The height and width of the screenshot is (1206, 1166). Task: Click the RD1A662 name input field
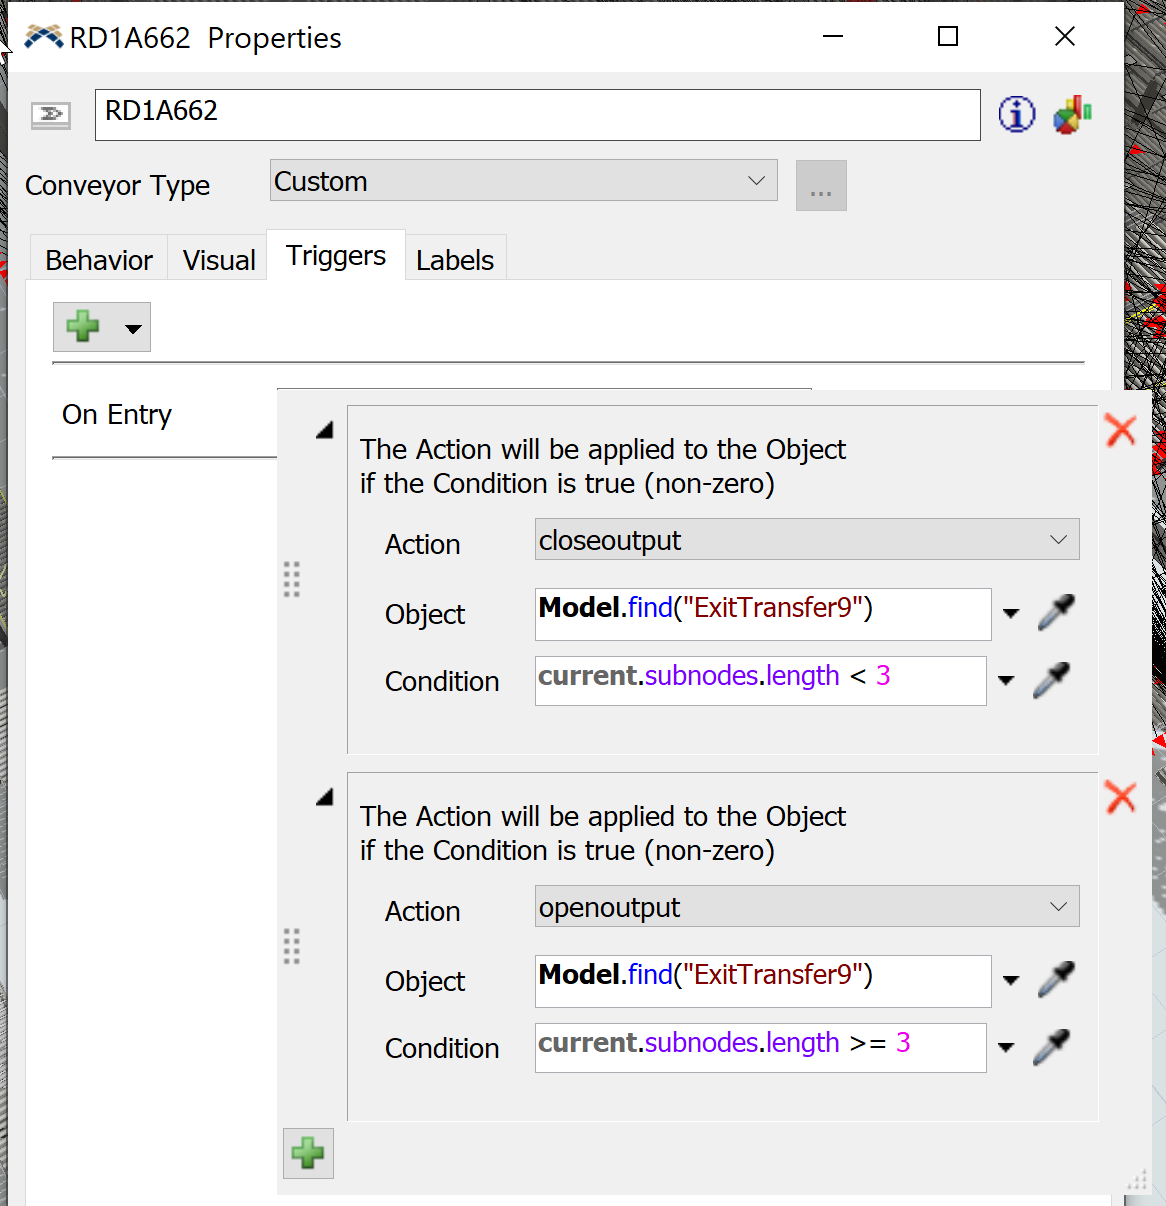tap(537, 115)
